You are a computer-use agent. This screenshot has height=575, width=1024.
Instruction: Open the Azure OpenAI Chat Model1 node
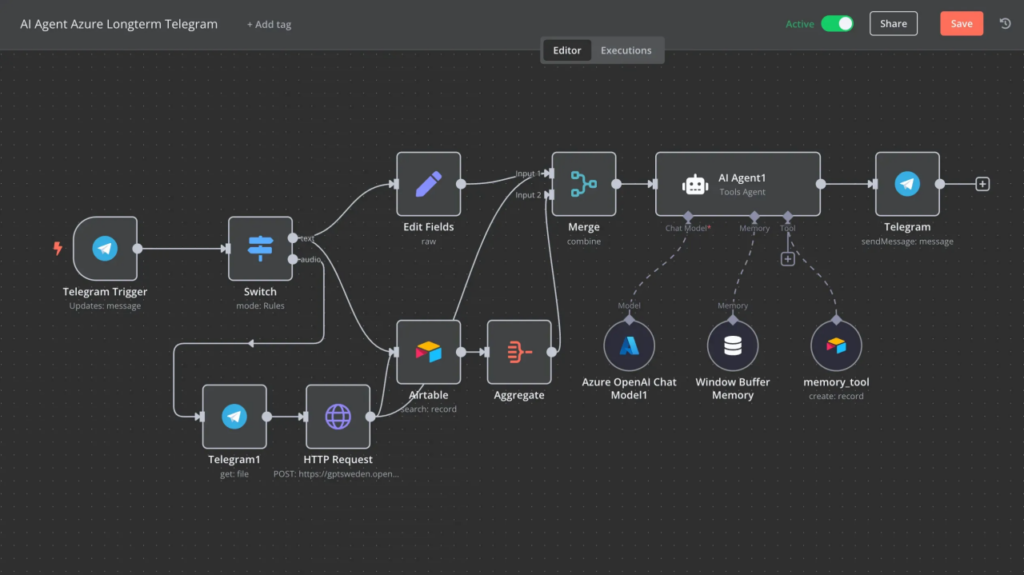click(629, 346)
